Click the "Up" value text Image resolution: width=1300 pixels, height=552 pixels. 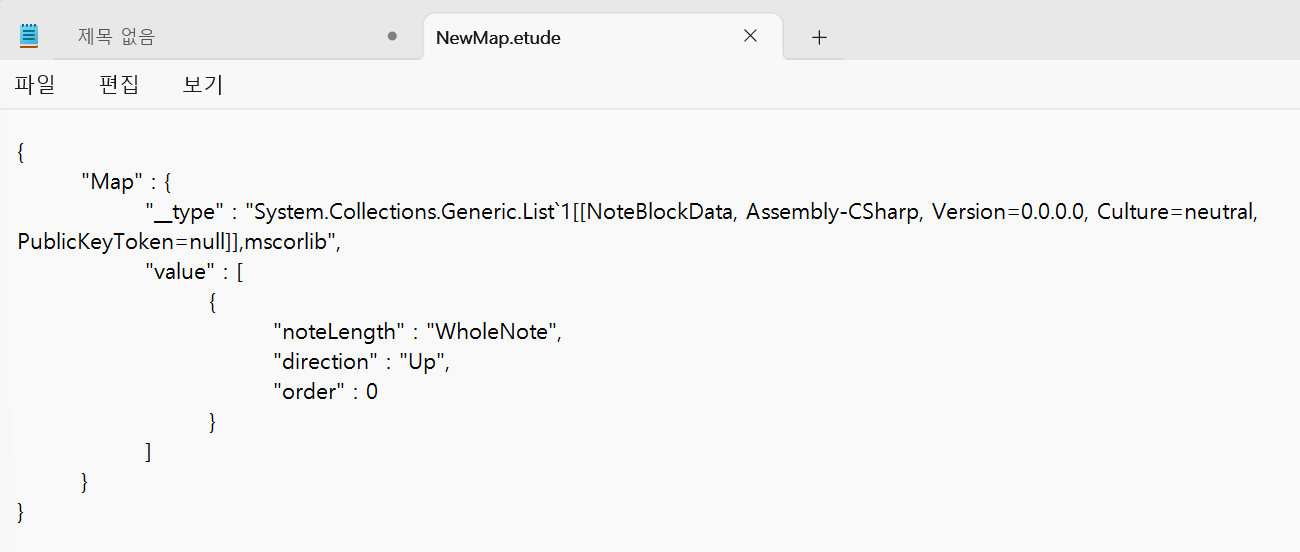tap(423, 362)
